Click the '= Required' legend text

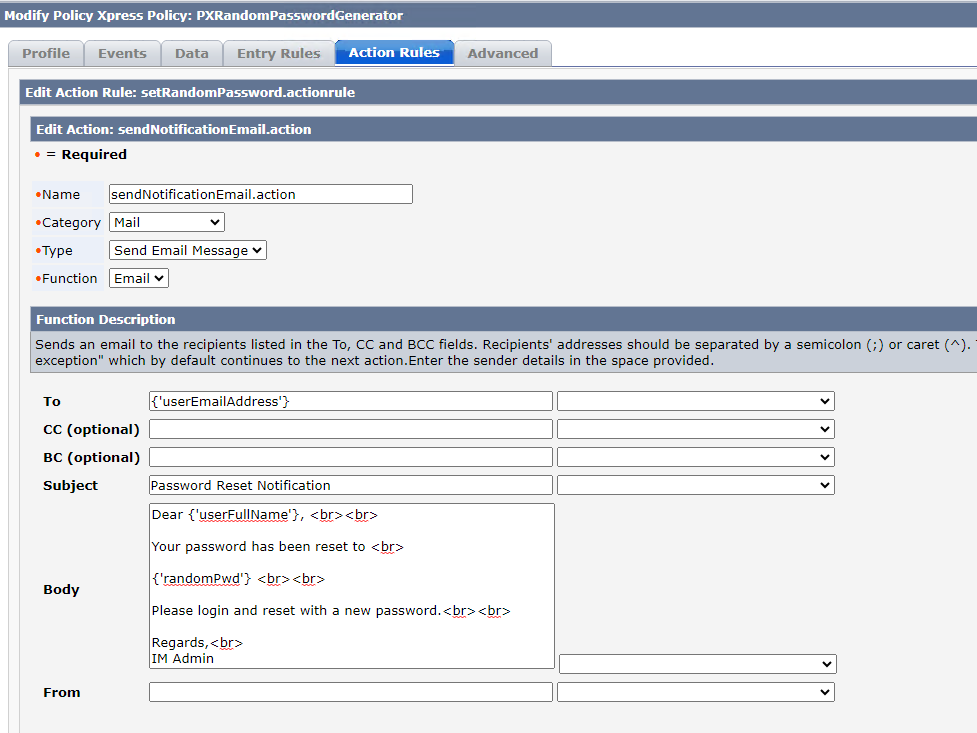(x=87, y=155)
